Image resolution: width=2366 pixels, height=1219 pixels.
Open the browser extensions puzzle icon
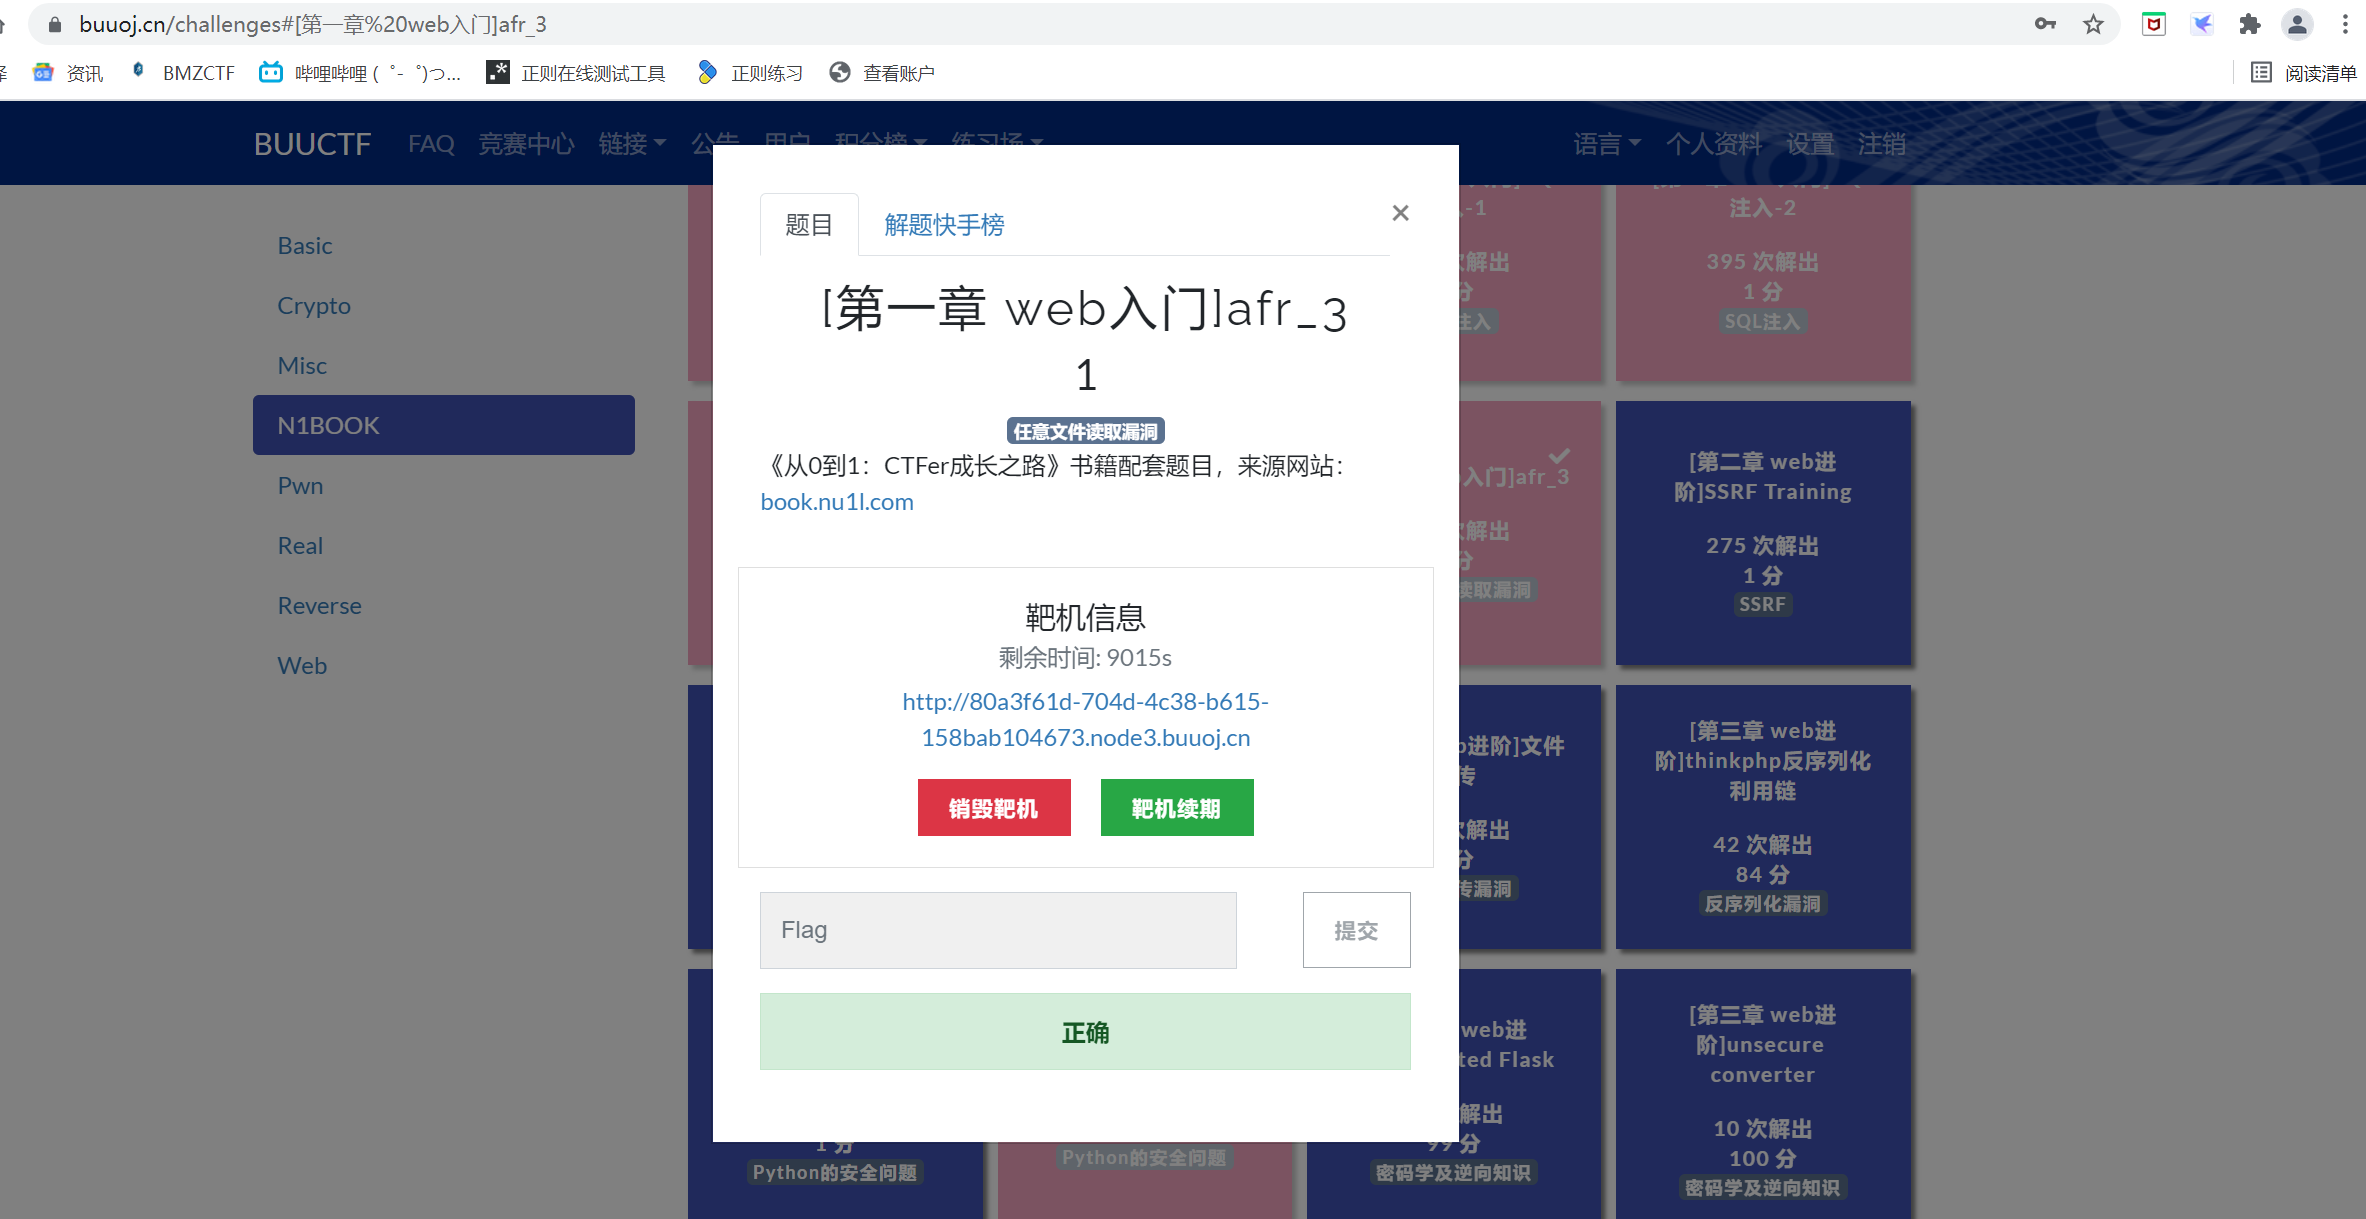point(2250,24)
